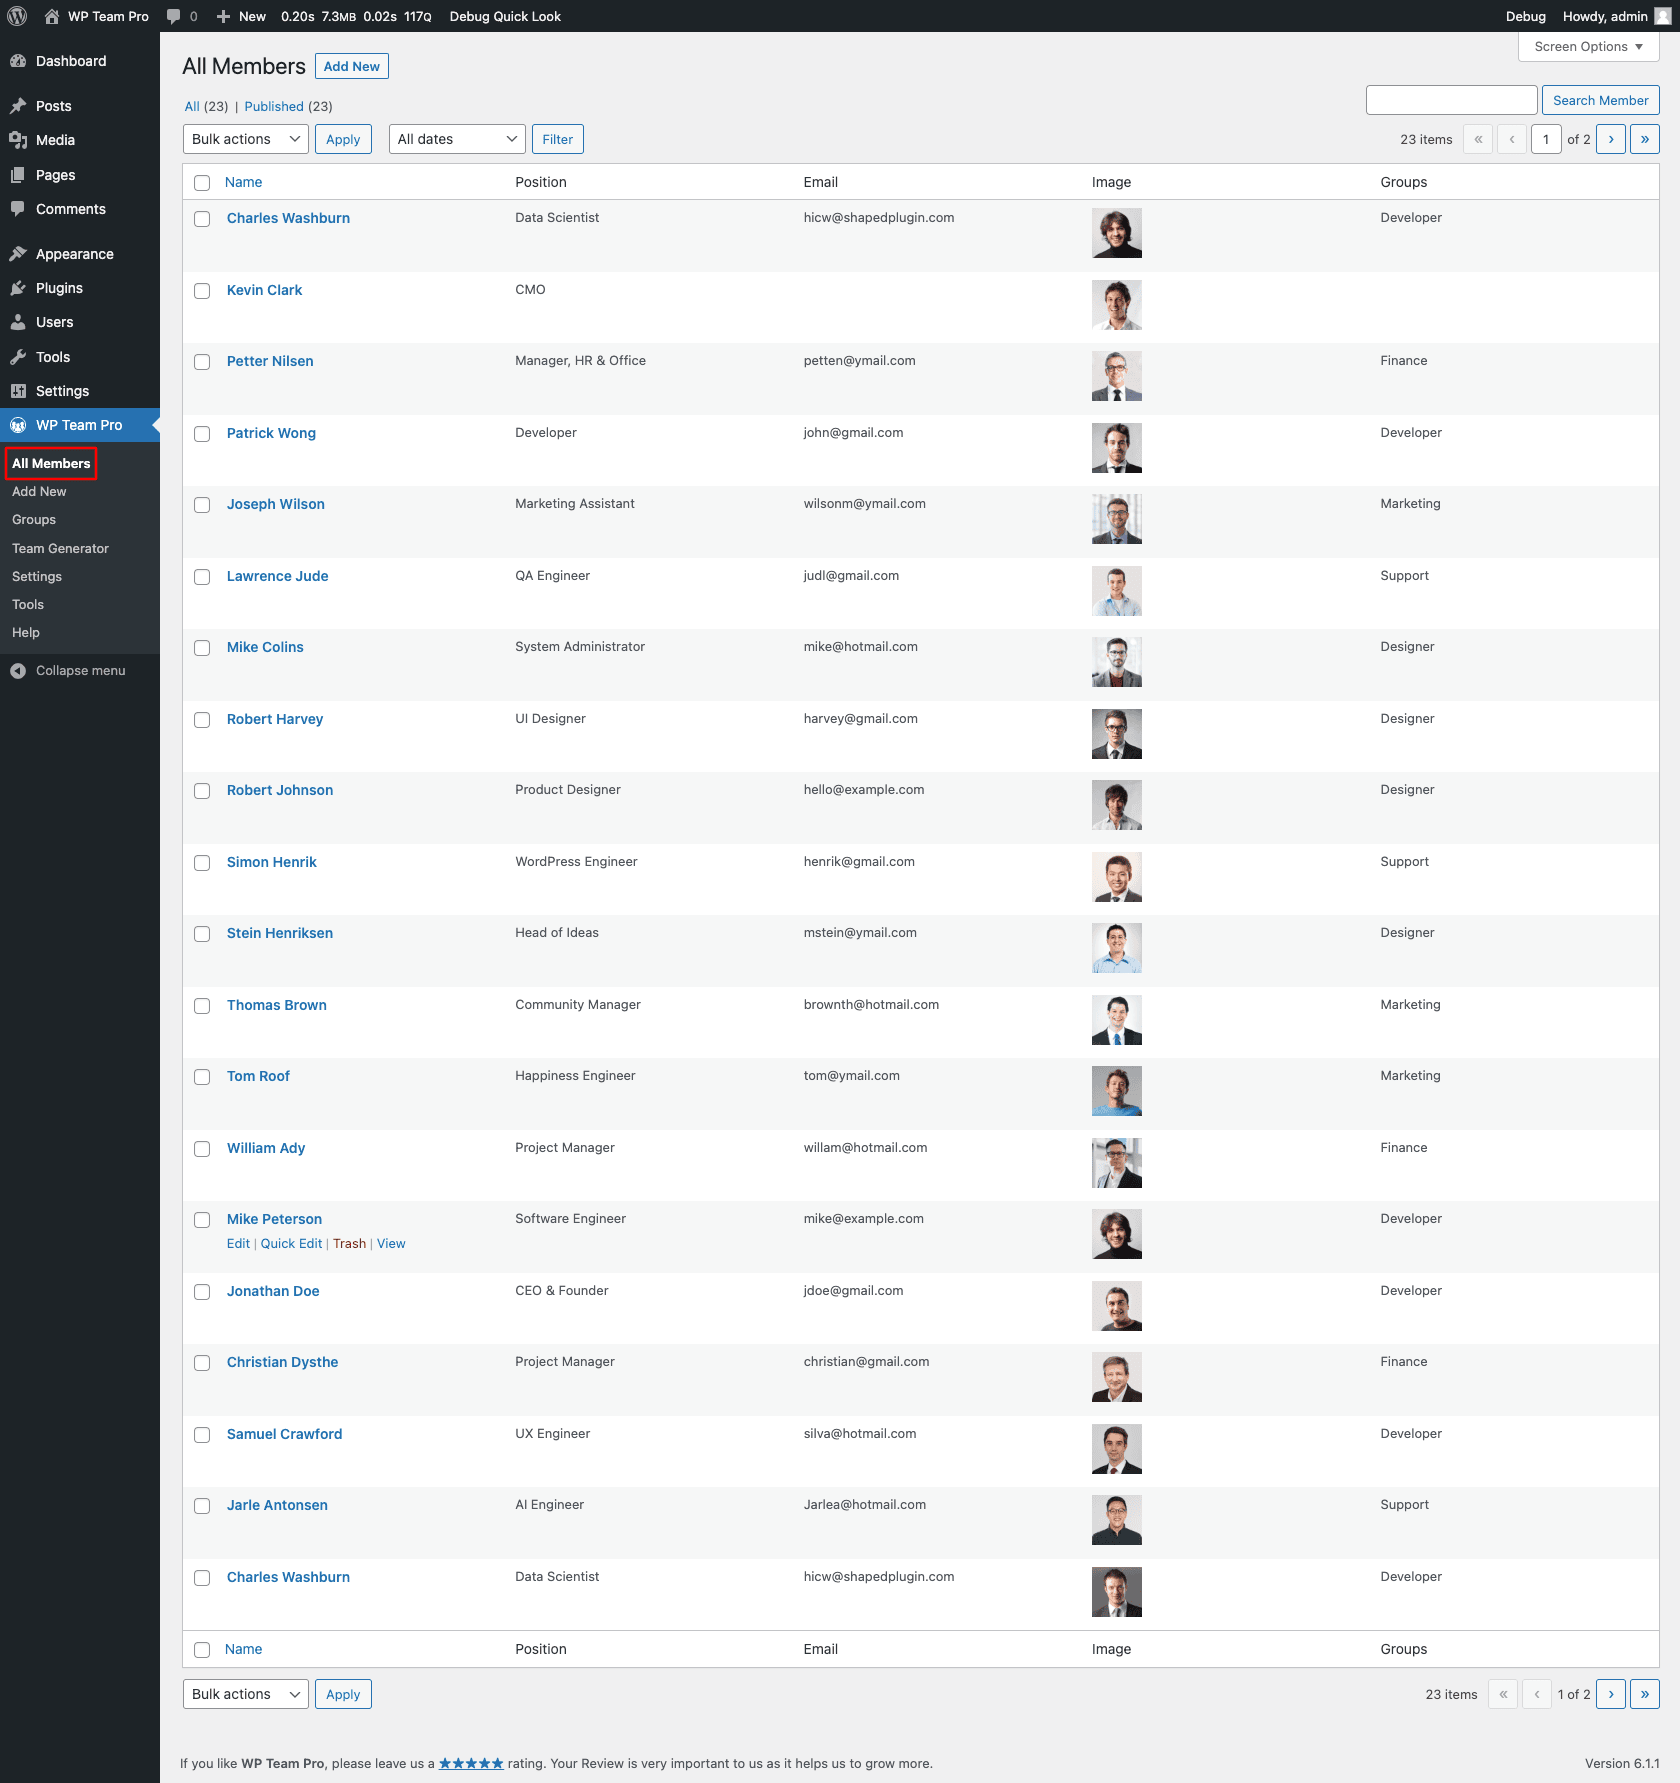Tick the checkbox for Charles Washburn

202,218
